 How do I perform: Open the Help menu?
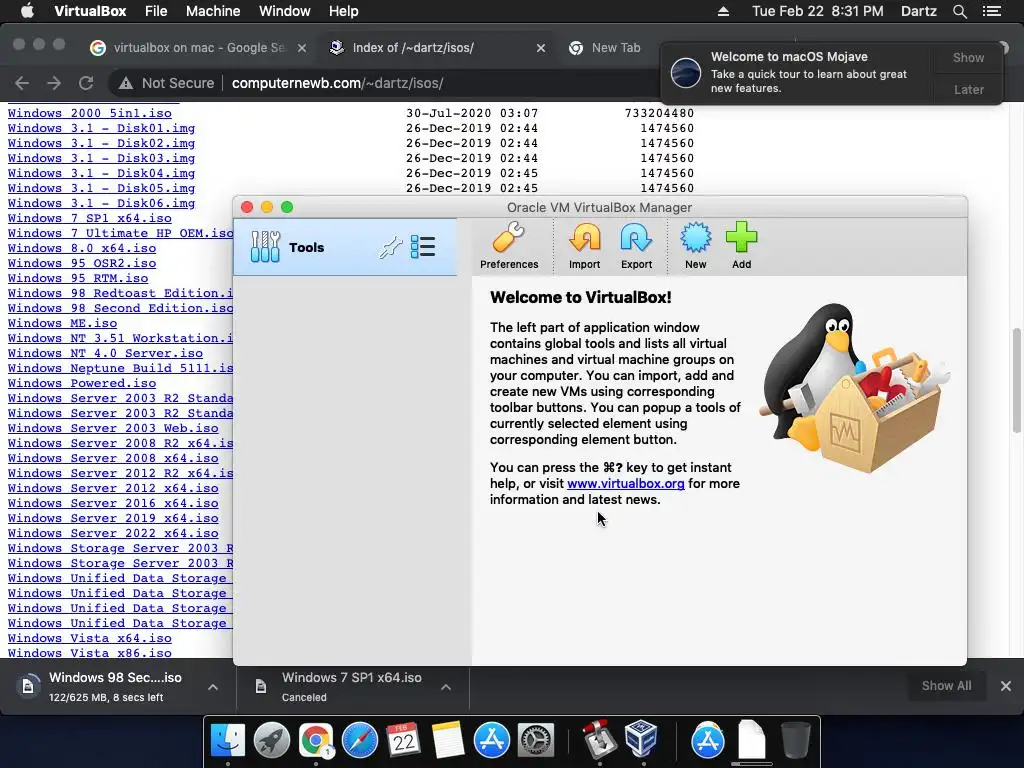point(344,11)
